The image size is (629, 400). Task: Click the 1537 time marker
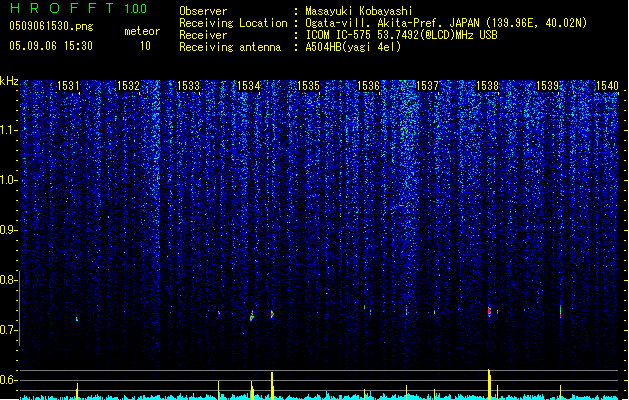428,86
